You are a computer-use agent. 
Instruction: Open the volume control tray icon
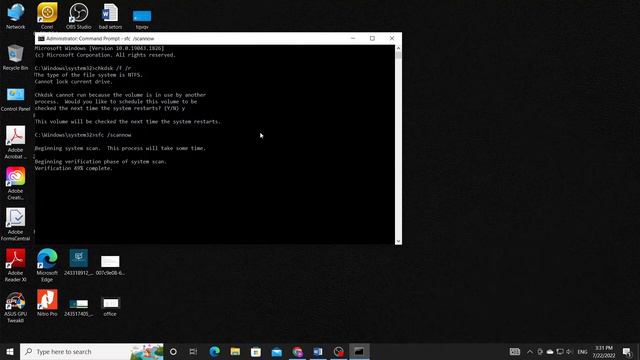coord(569,351)
